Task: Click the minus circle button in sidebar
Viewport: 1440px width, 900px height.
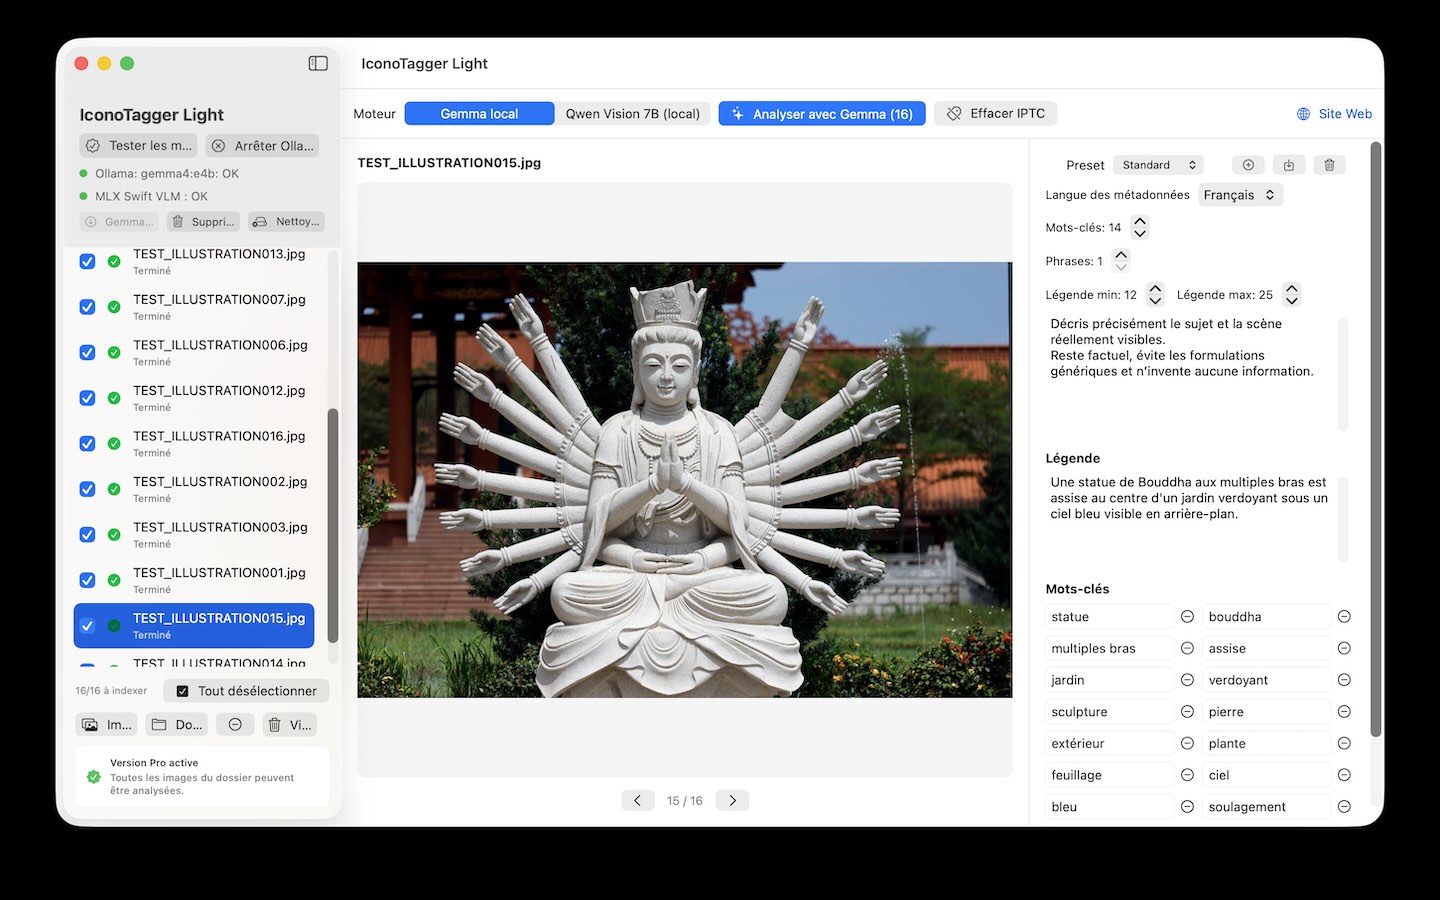Action: (x=235, y=725)
